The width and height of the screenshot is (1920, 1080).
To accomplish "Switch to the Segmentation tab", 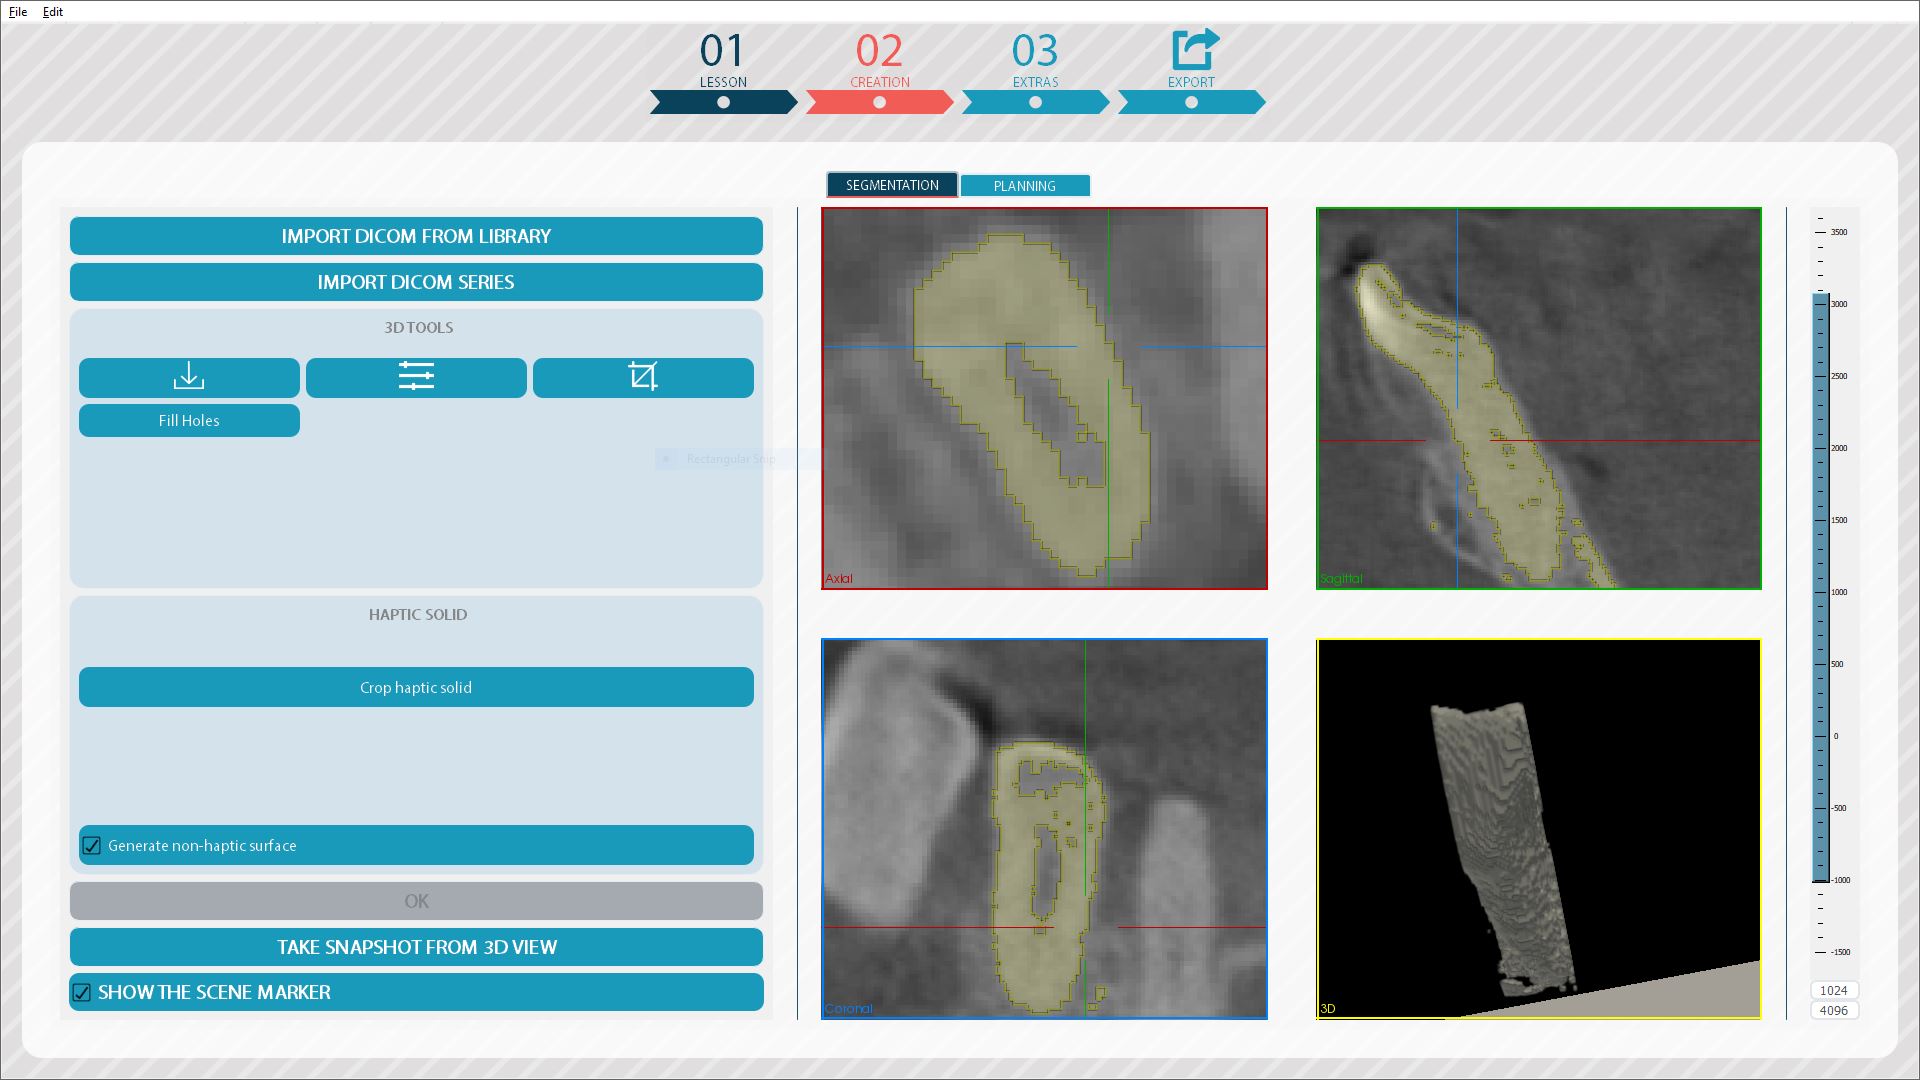I will (x=892, y=185).
